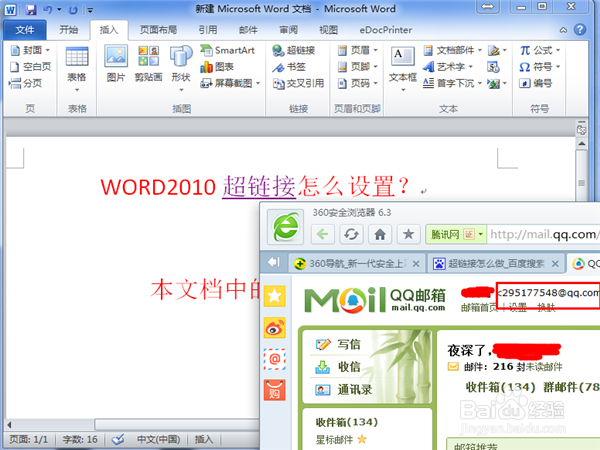Switch to the Home (开始) tab
Image resolution: width=600 pixels, height=450 pixels.
pos(69,30)
